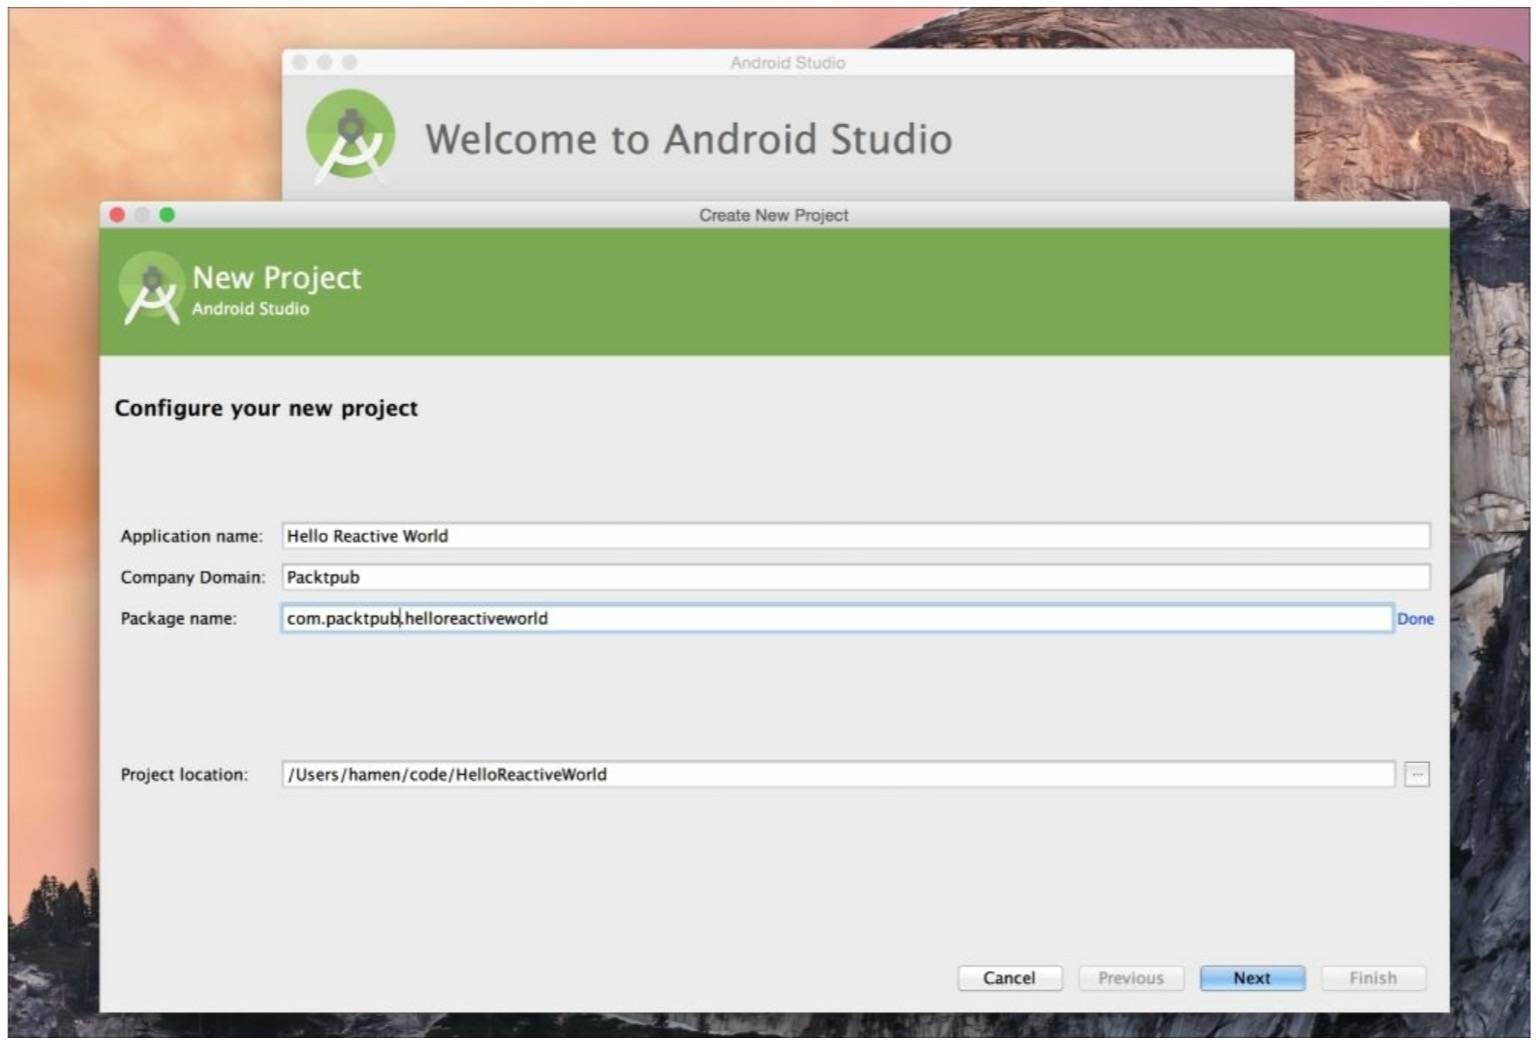This screenshot has width=1540, height=1046.
Task: Focus the Application name text field
Action: point(855,536)
